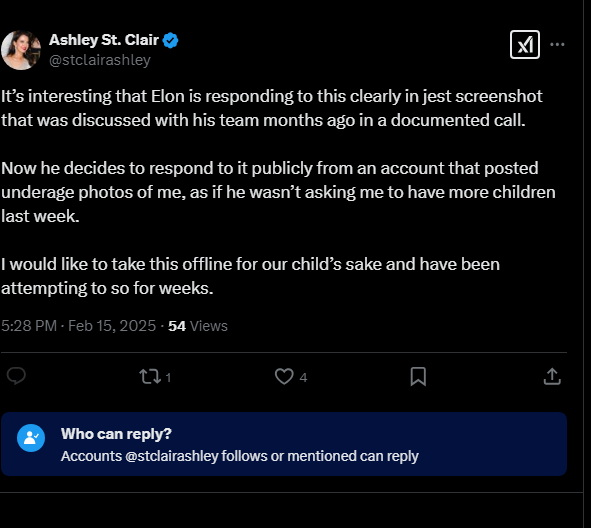Open the @stclairashley handle link
This screenshot has width=591, height=528.
click(100, 60)
